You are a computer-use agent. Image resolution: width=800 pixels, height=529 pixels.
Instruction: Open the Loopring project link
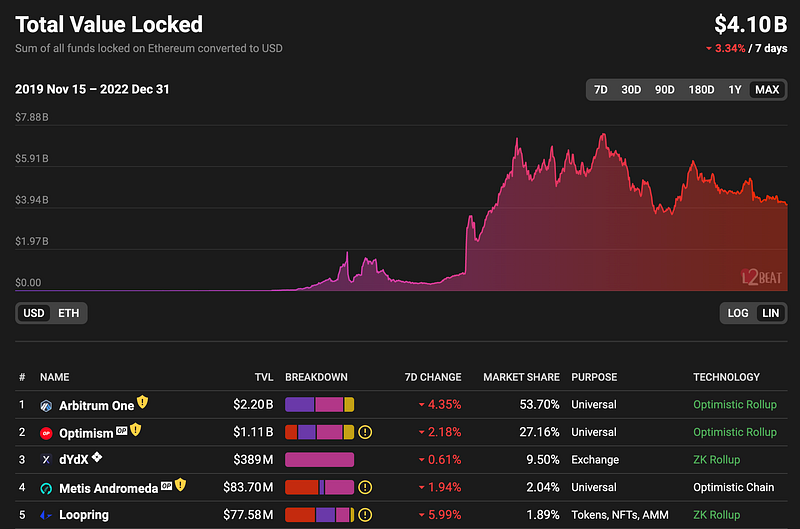click(x=84, y=515)
